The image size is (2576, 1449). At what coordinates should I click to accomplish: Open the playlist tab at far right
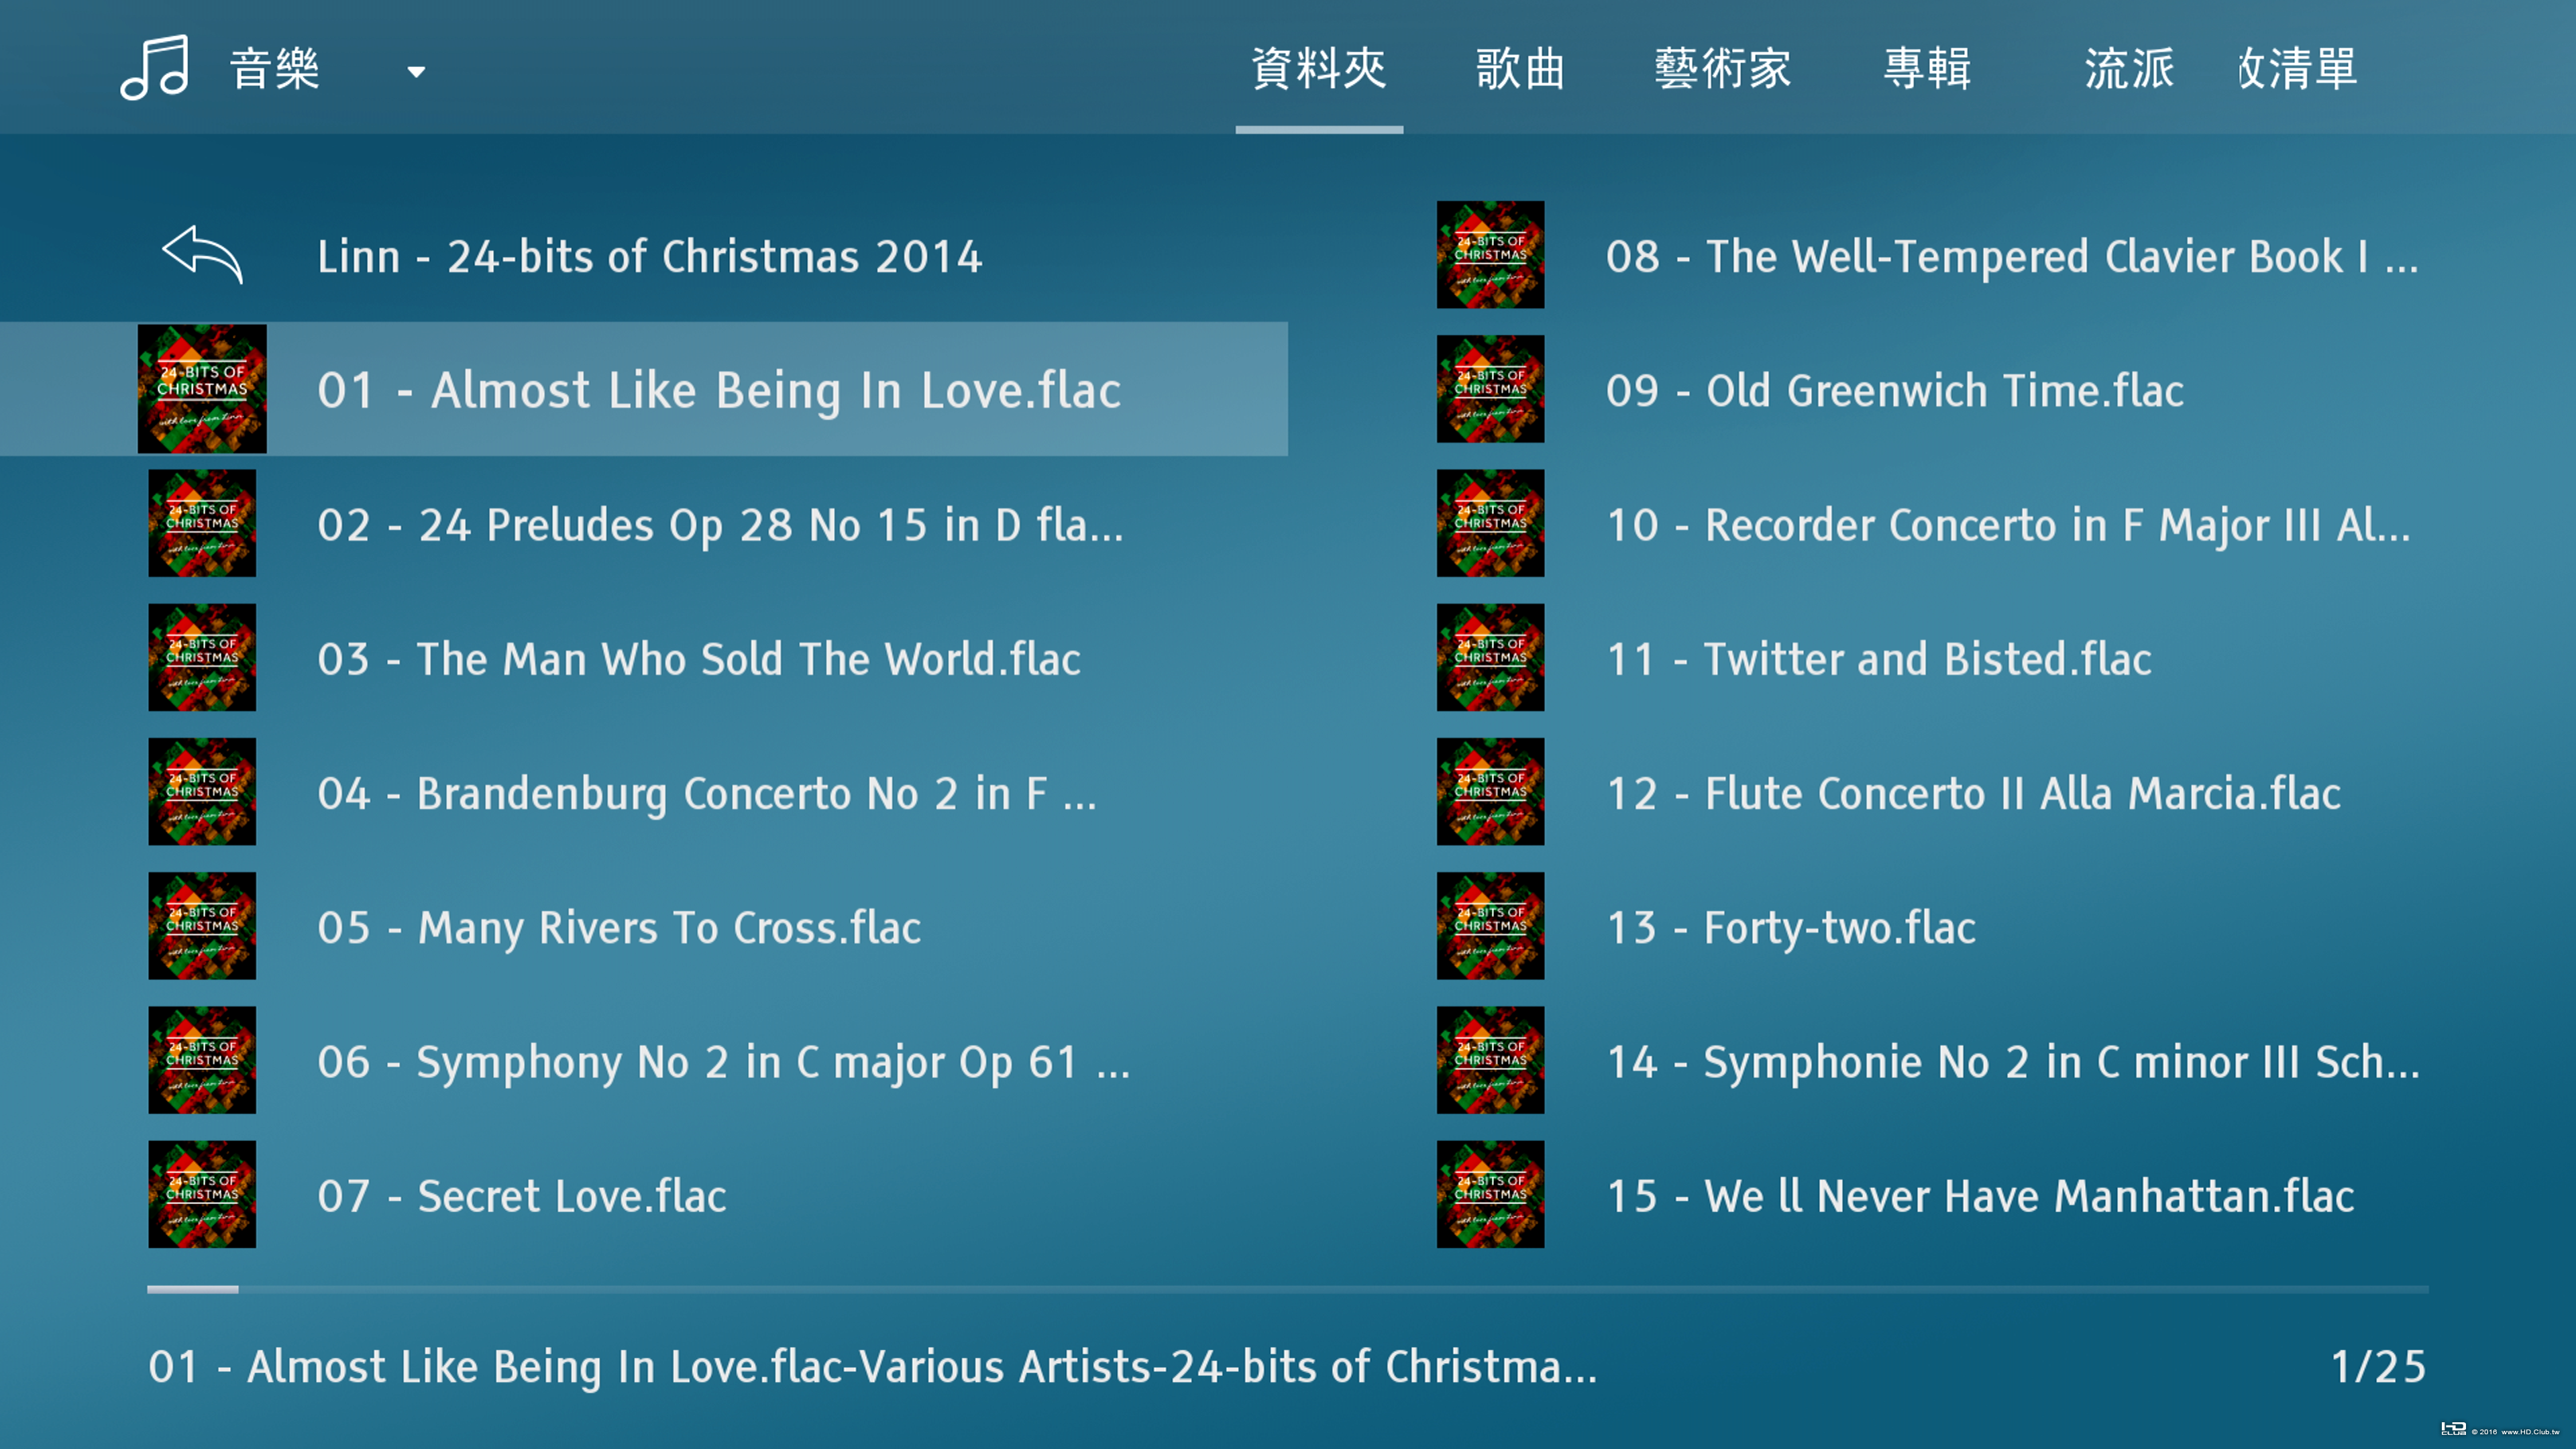coord(2297,69)
